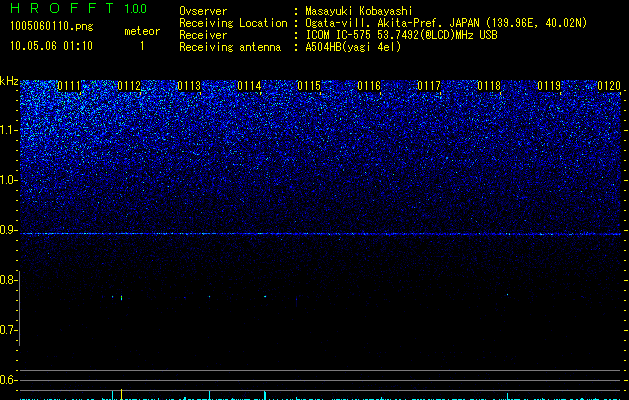The width and height of the screenshot is (629, 400).
Task: Click the 0.7 frequency axis label
Action: click(9, 330)
